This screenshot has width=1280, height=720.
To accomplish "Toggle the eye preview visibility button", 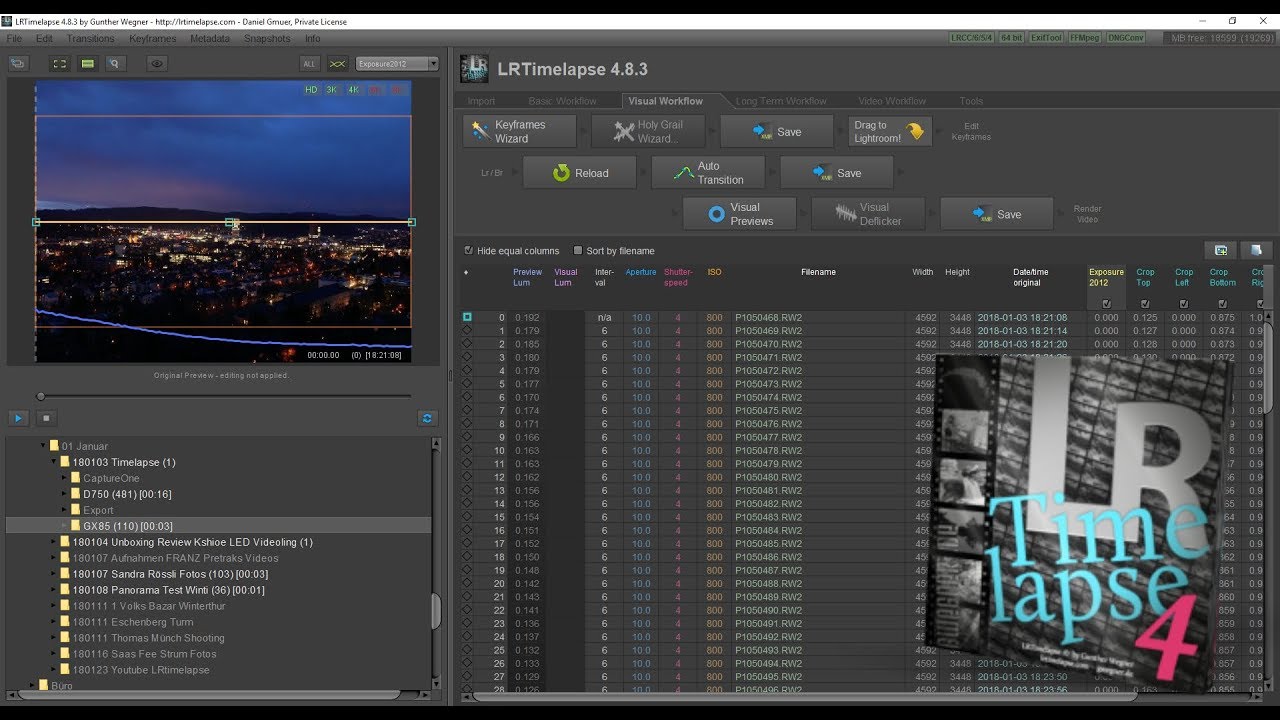I will pos(157,63).
